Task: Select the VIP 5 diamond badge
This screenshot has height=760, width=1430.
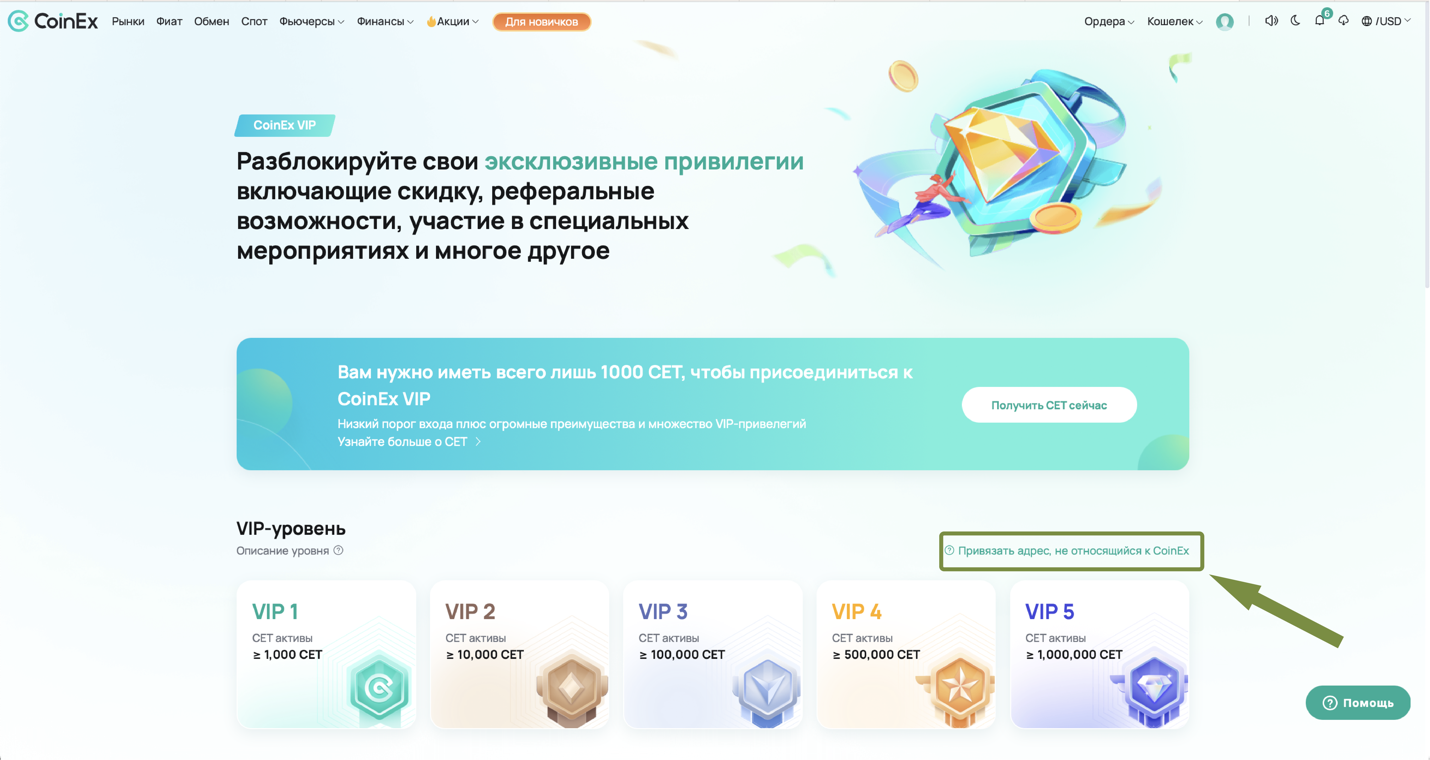Action: pos(1153,686)
